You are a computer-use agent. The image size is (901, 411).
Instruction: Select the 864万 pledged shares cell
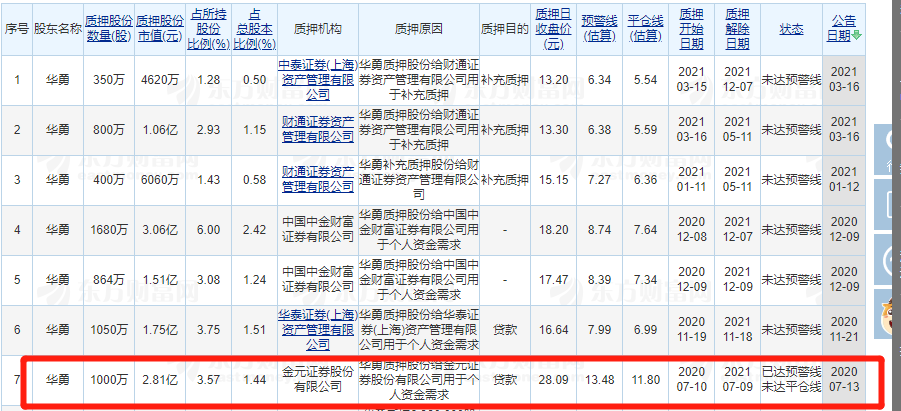[x=109, y=280]
